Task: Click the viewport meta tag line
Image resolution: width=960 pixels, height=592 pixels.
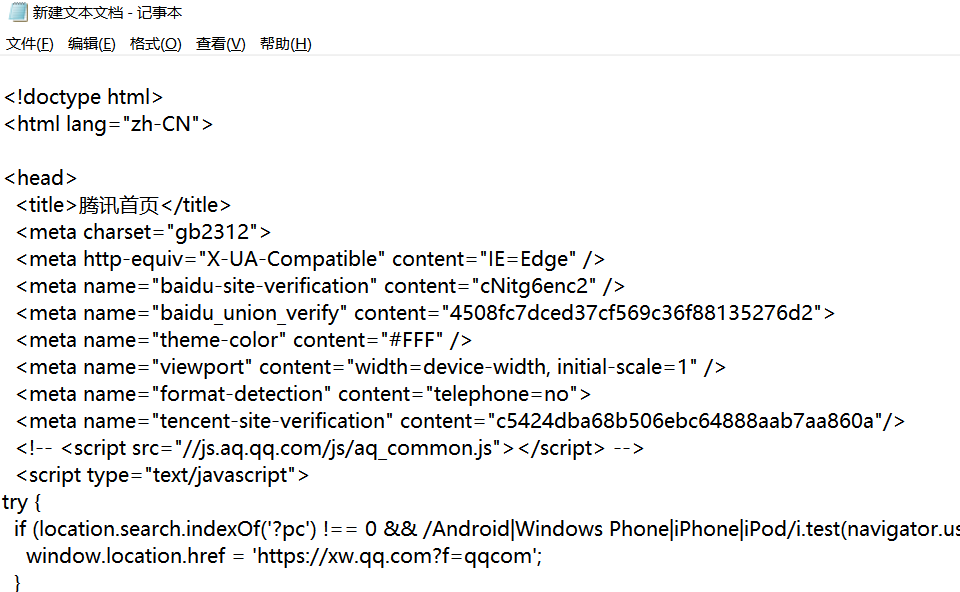Action: click(370, 367)
